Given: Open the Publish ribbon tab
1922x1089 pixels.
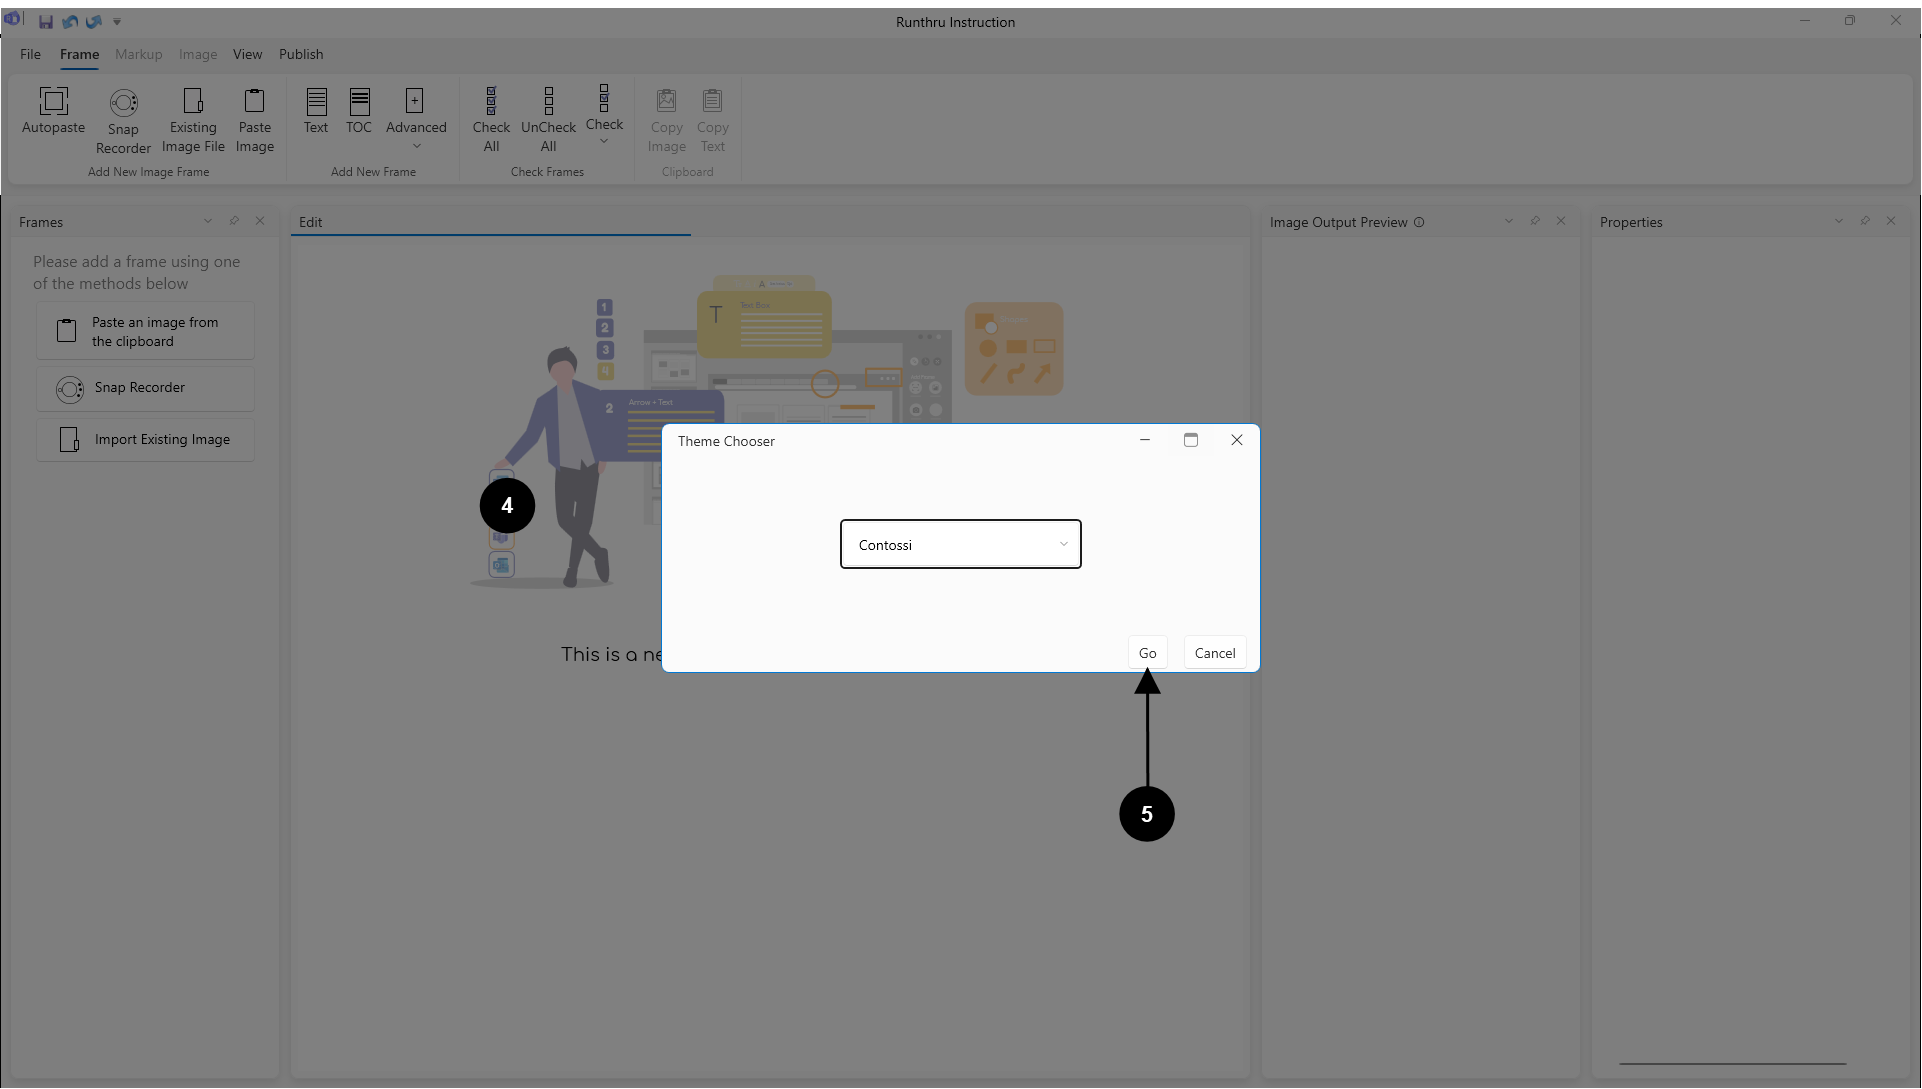Looking at the screenshot, I should (x=301, y=54).
